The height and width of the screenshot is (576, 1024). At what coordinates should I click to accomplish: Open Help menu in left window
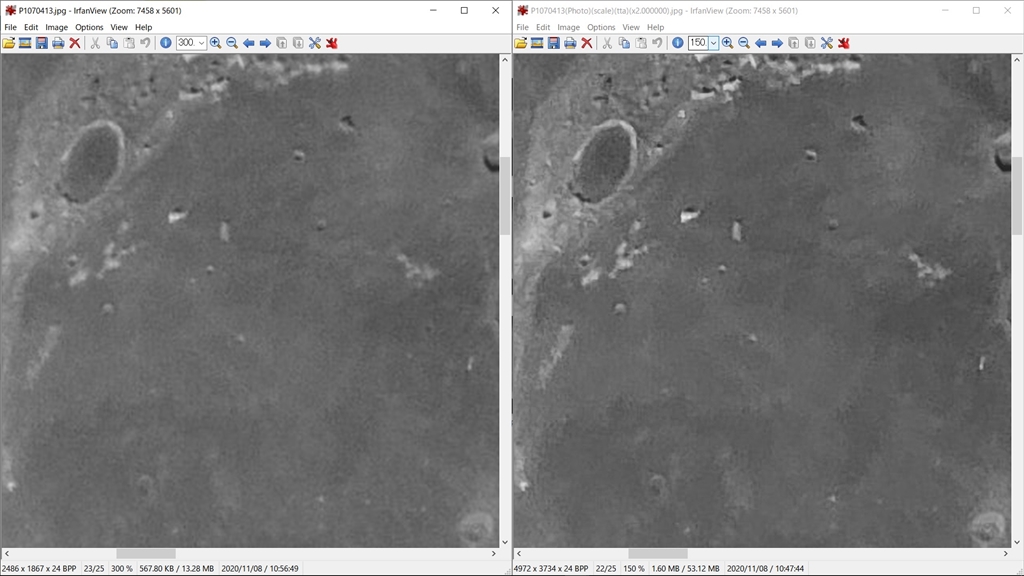pyautogui.click(x=144, y=27)
